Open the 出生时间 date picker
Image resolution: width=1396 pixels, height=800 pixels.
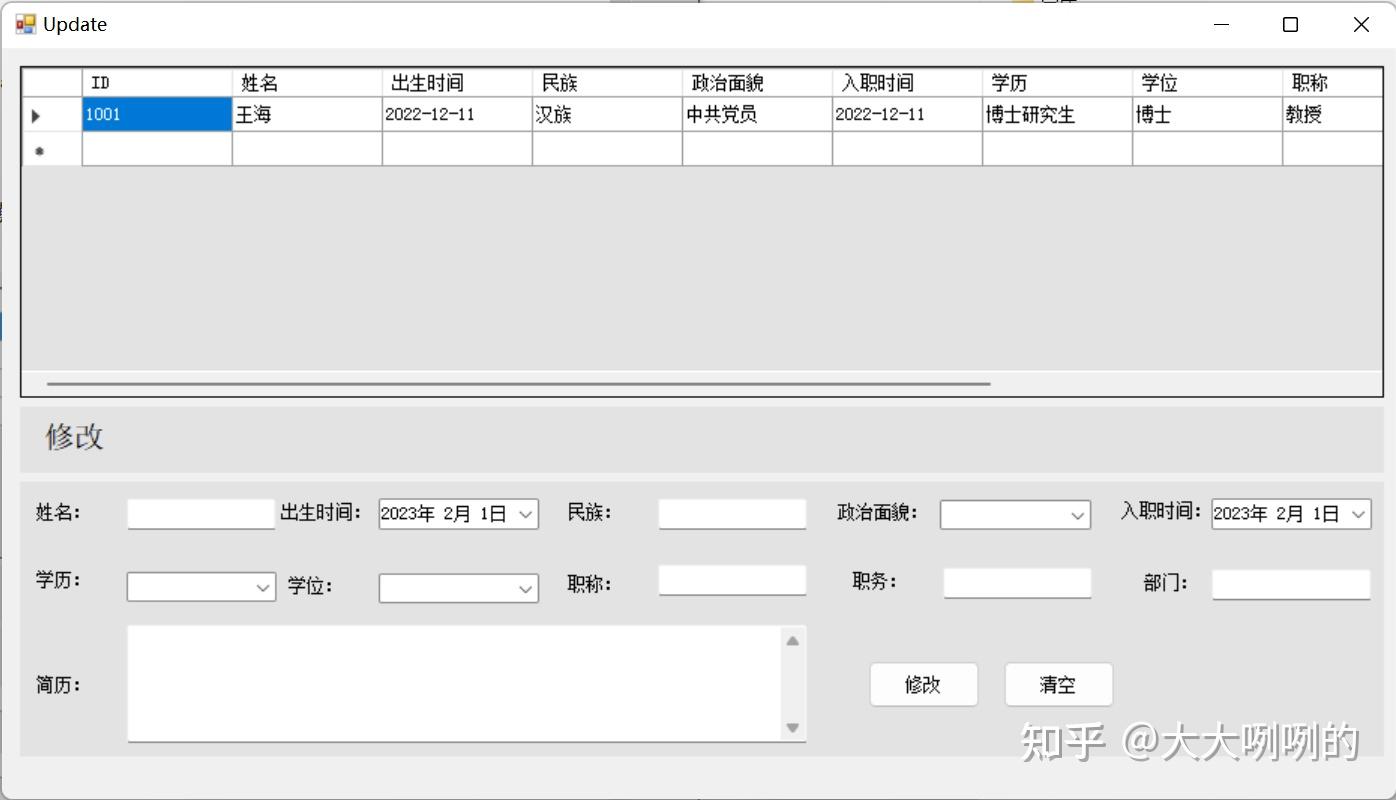[x=527, y=512]
